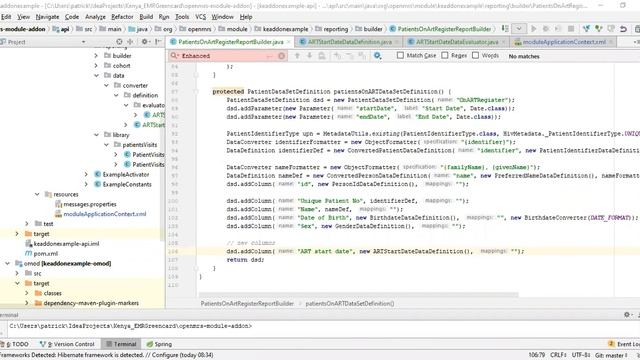Open the Event Log button
Viewport: 640px width, 360px height.
(624, 344)
